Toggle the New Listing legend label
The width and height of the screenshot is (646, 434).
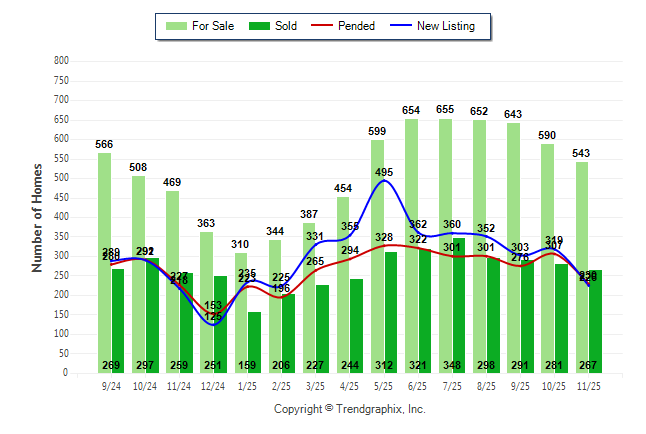(446, 26)
